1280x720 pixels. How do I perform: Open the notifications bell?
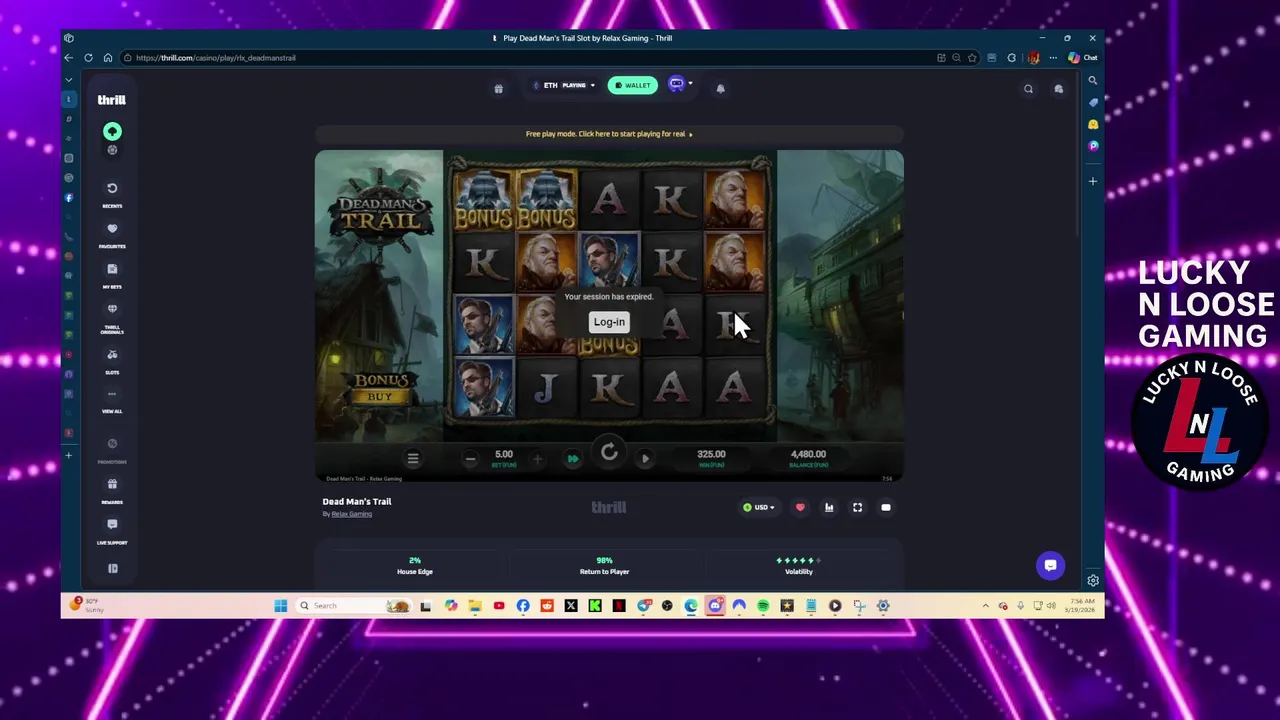coord(720,88)
